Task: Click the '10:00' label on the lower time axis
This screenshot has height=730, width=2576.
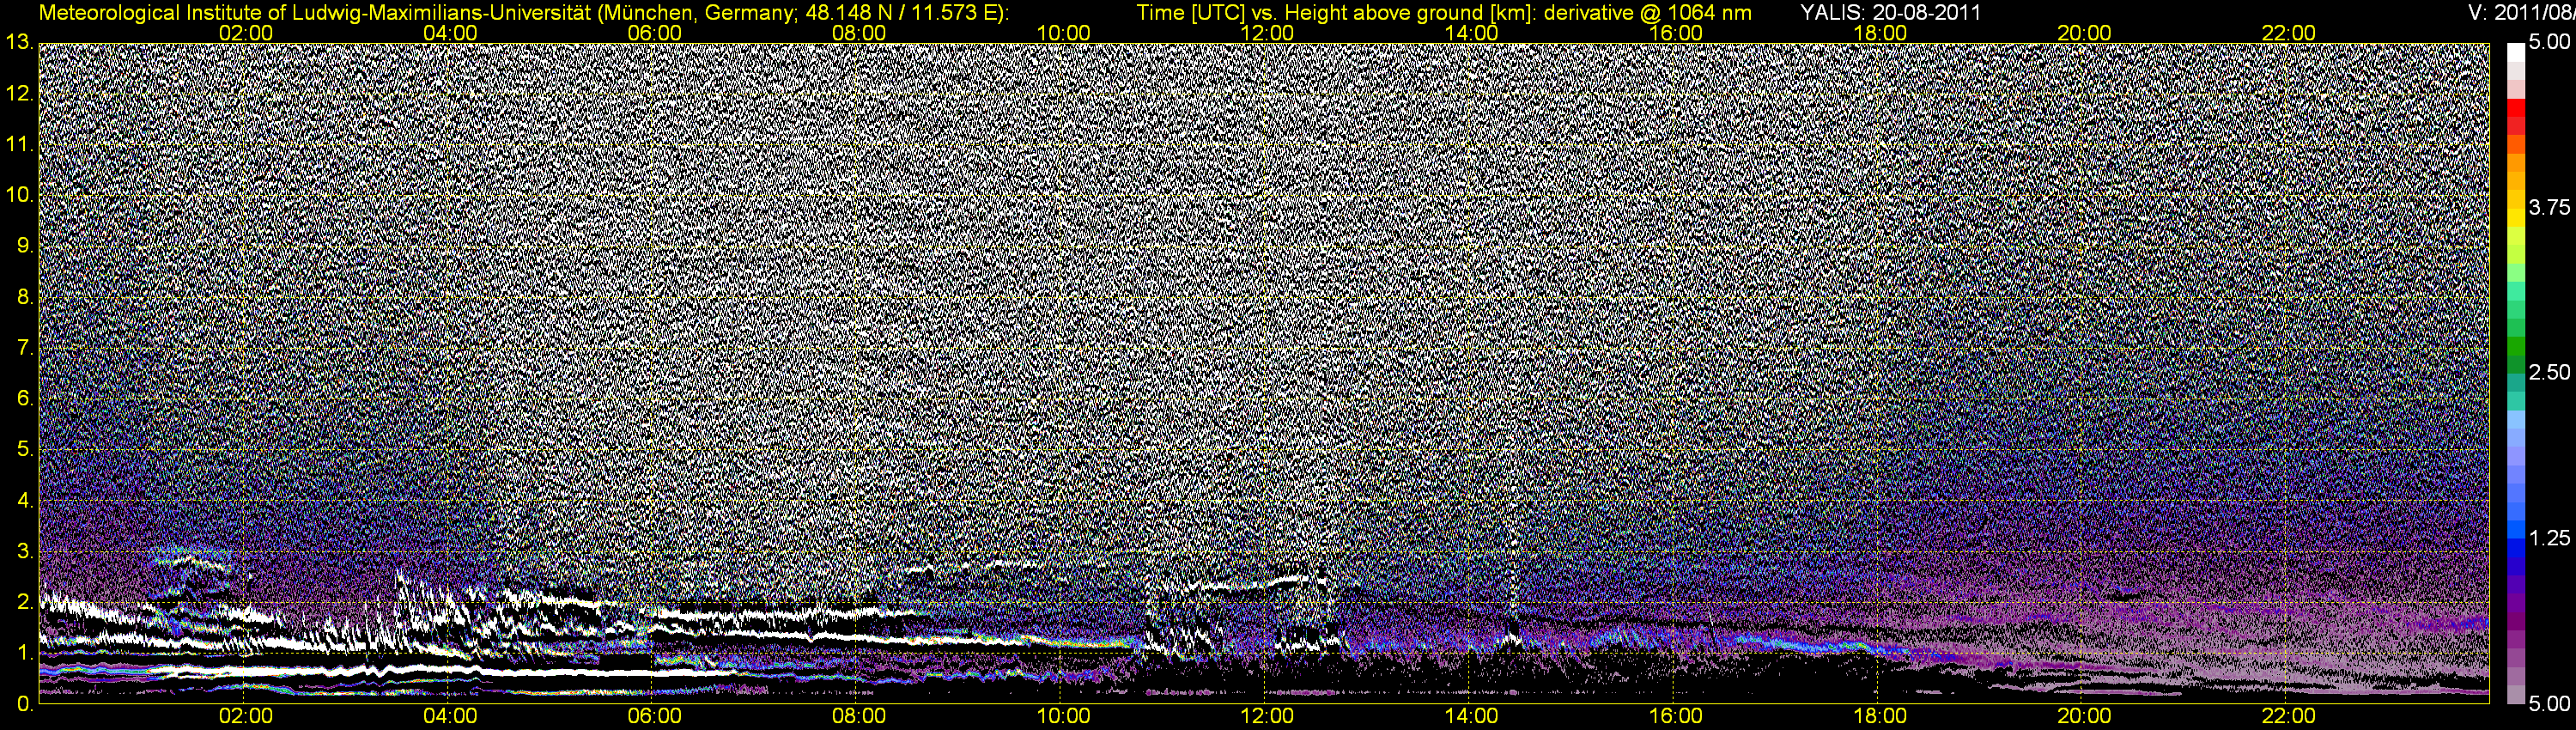Action: tap(1063, 716)
